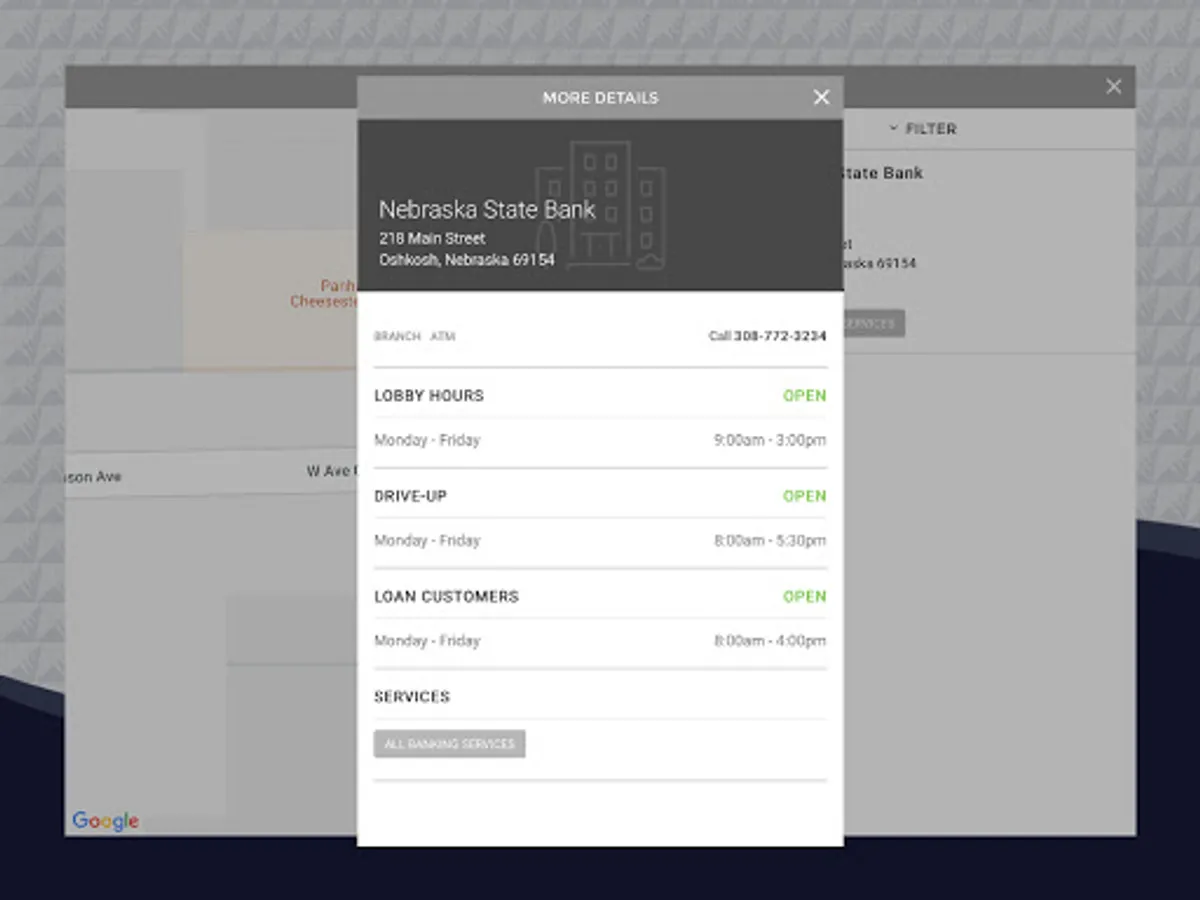1200x900 pixels.
Task: Click the ATM tag
Action: (442, 336)
